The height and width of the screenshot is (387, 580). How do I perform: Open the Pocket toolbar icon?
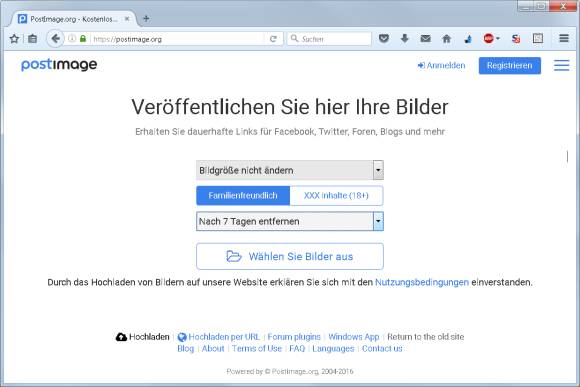tap(384, 38)
